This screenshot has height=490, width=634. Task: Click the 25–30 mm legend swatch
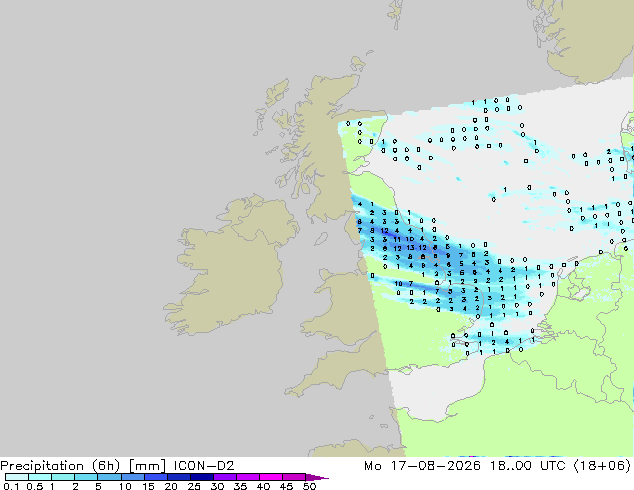[201, 477]
